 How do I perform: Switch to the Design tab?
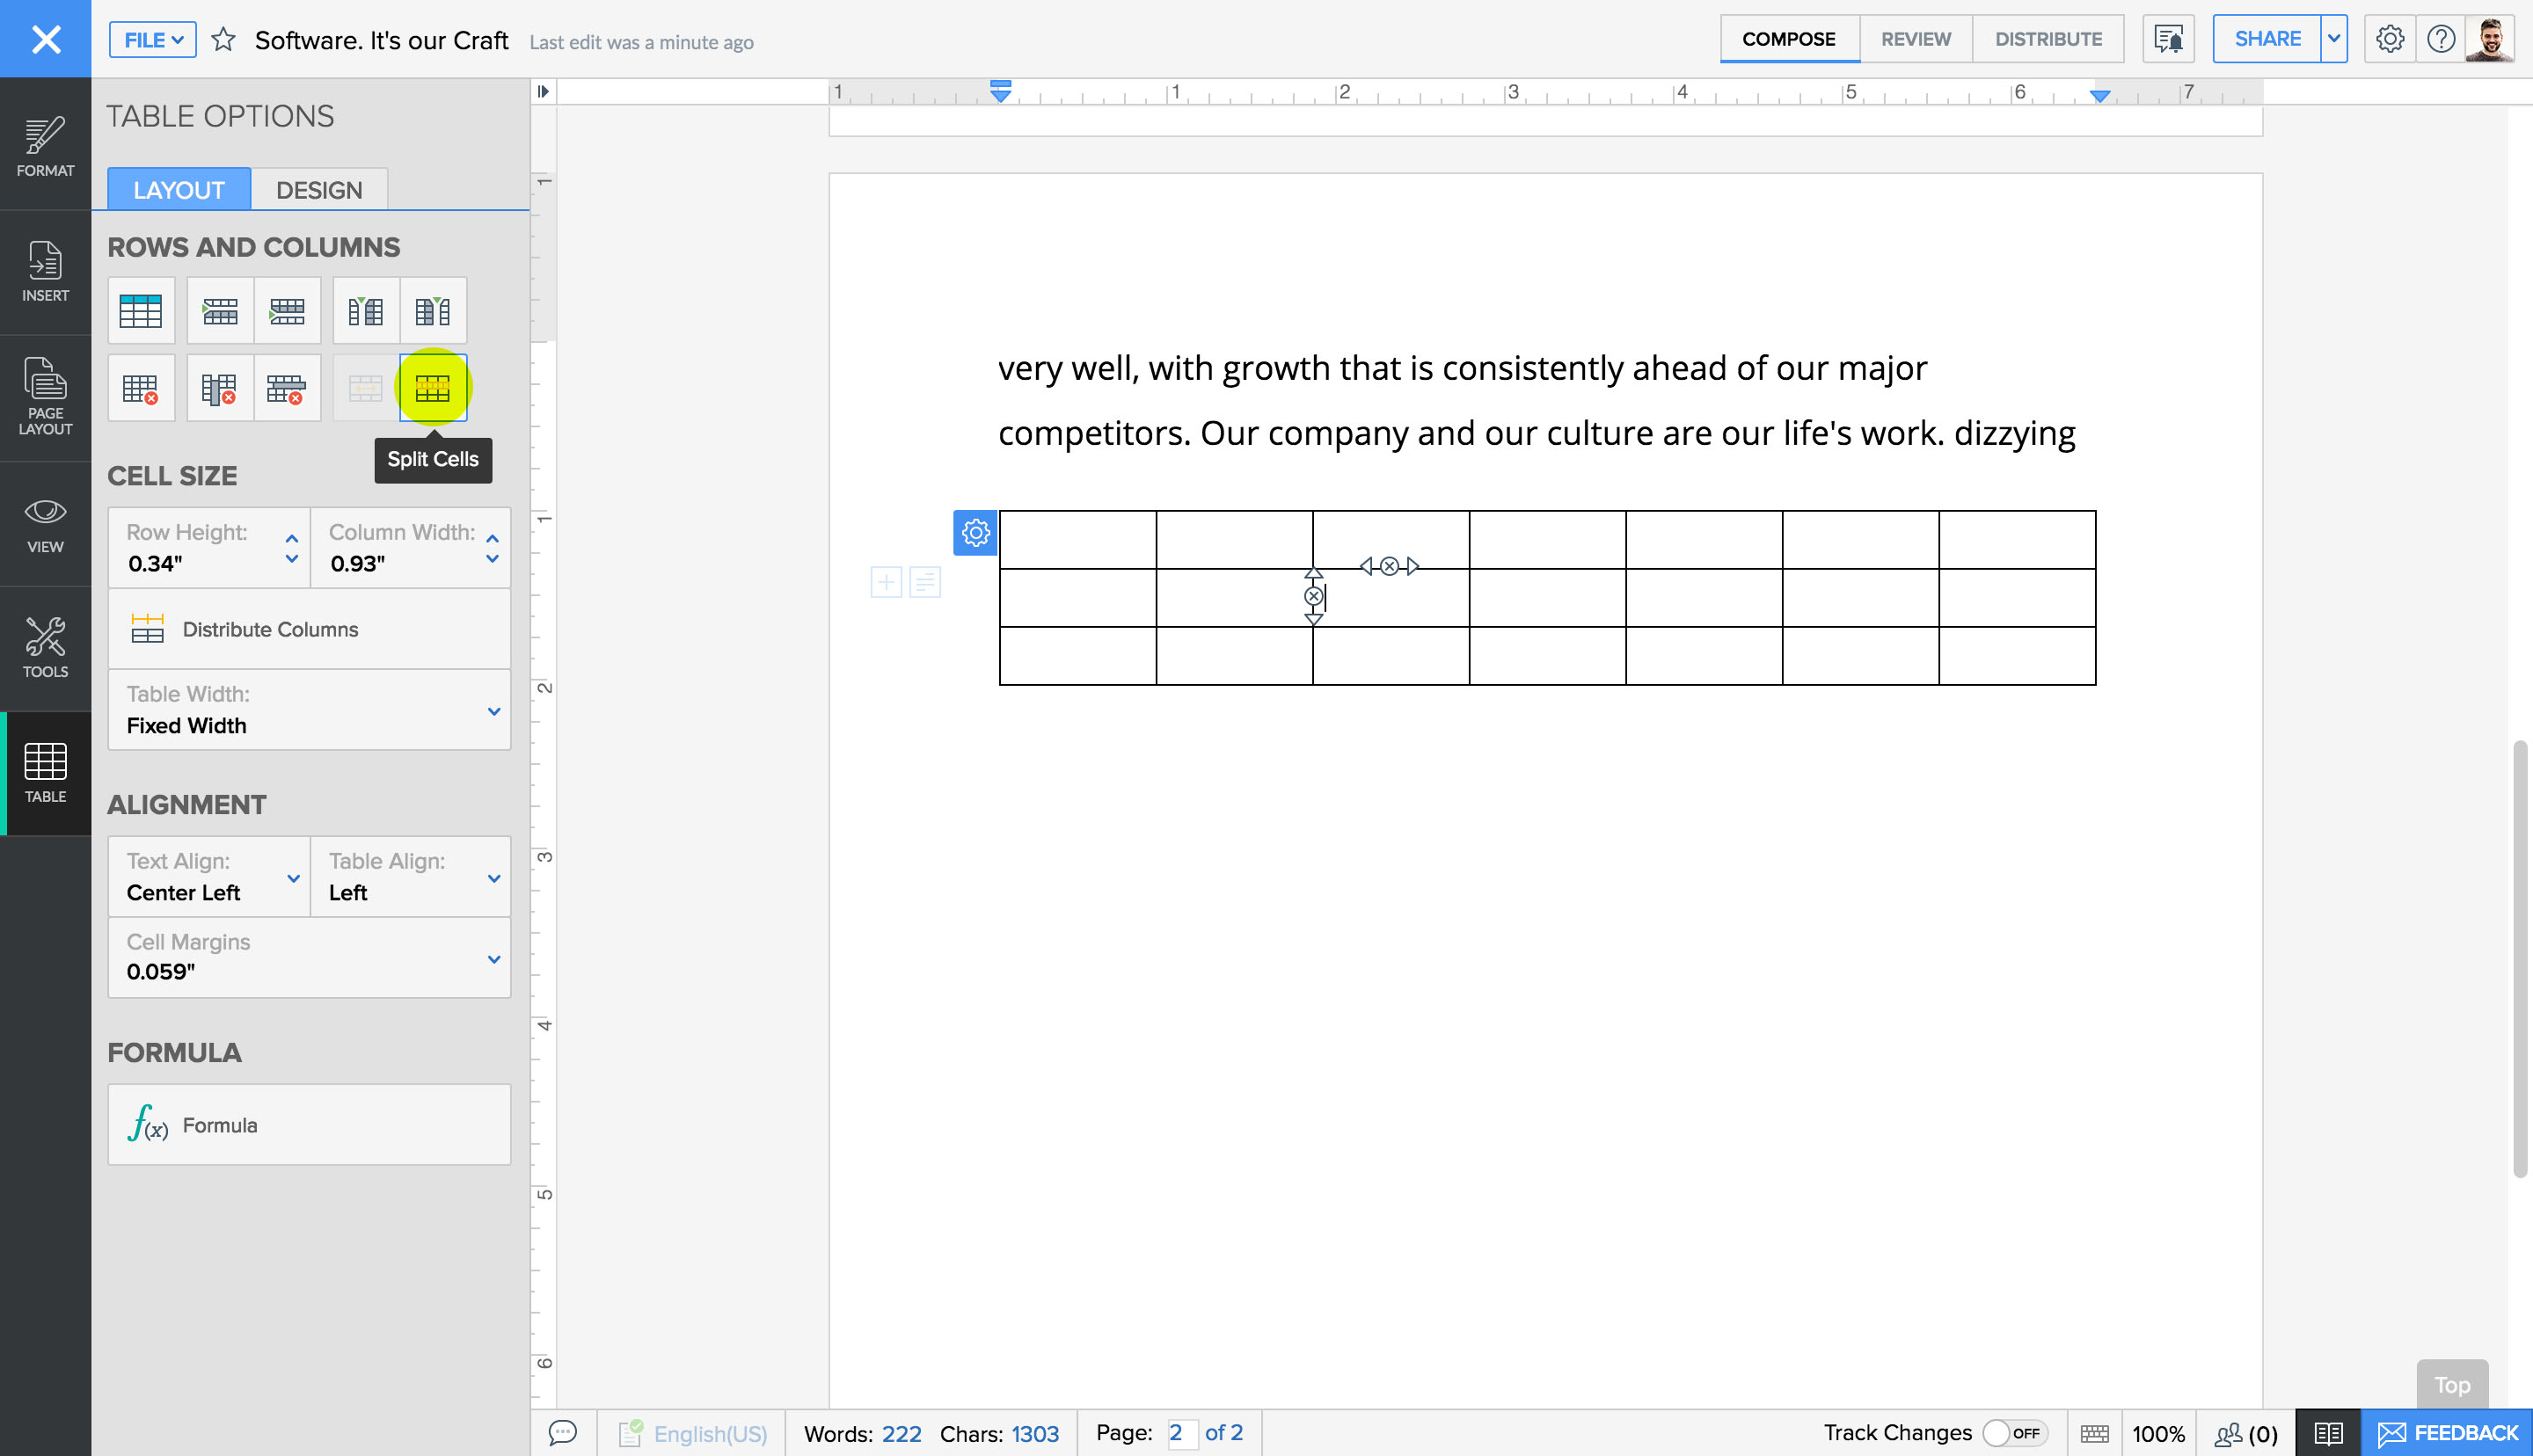click(318, 190)
